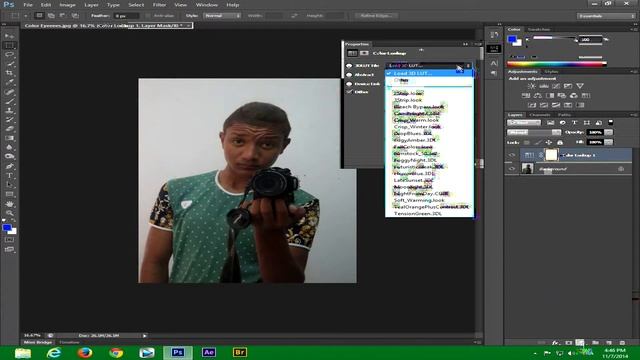Open the layer filter Kind dropdown
The width and height of the screenshot is (640, 360).
(524, 122)
